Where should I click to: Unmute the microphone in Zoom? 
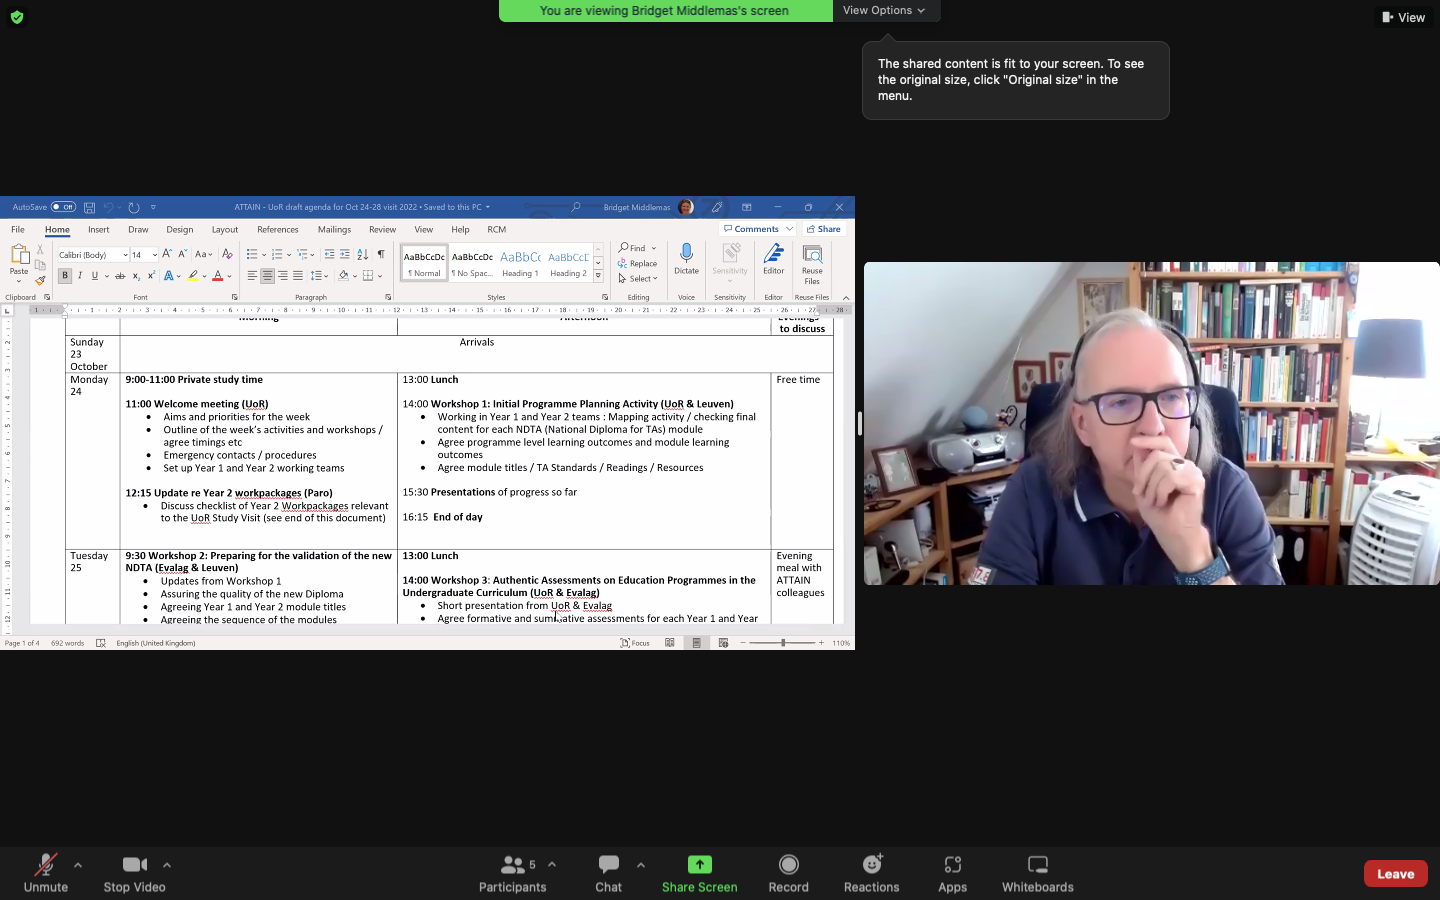(46, 873)
